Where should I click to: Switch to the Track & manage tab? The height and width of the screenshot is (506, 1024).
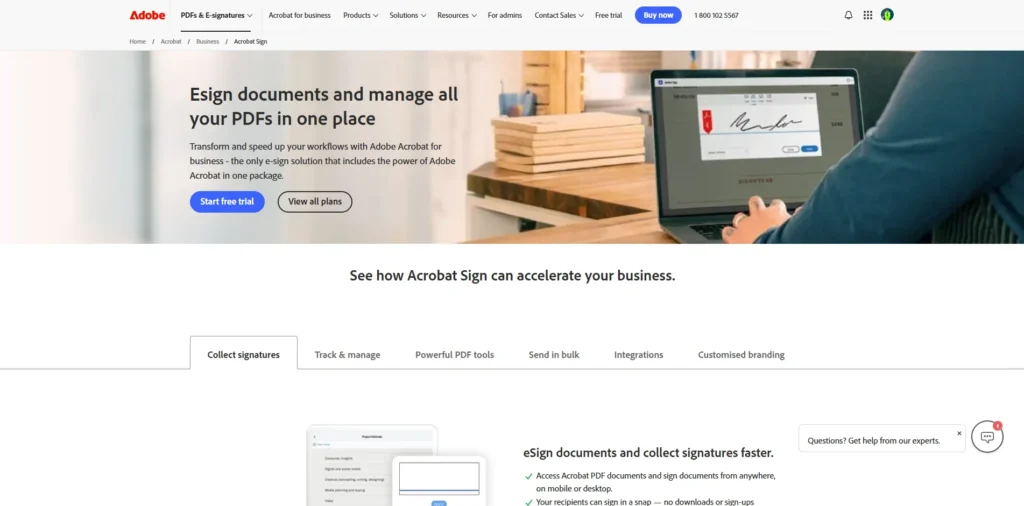(347, 355)
